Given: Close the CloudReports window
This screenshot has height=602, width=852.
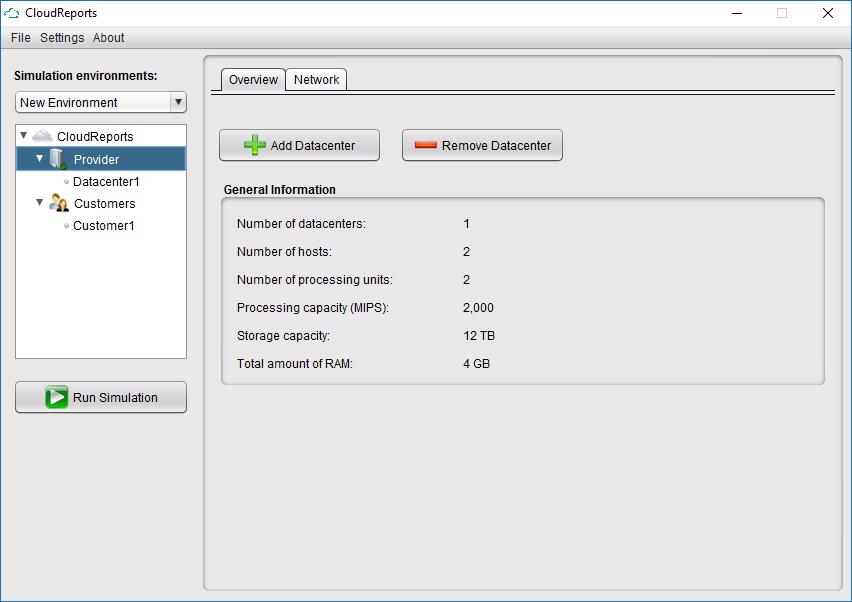Looking at the screenshot, I should click(828, 13).
